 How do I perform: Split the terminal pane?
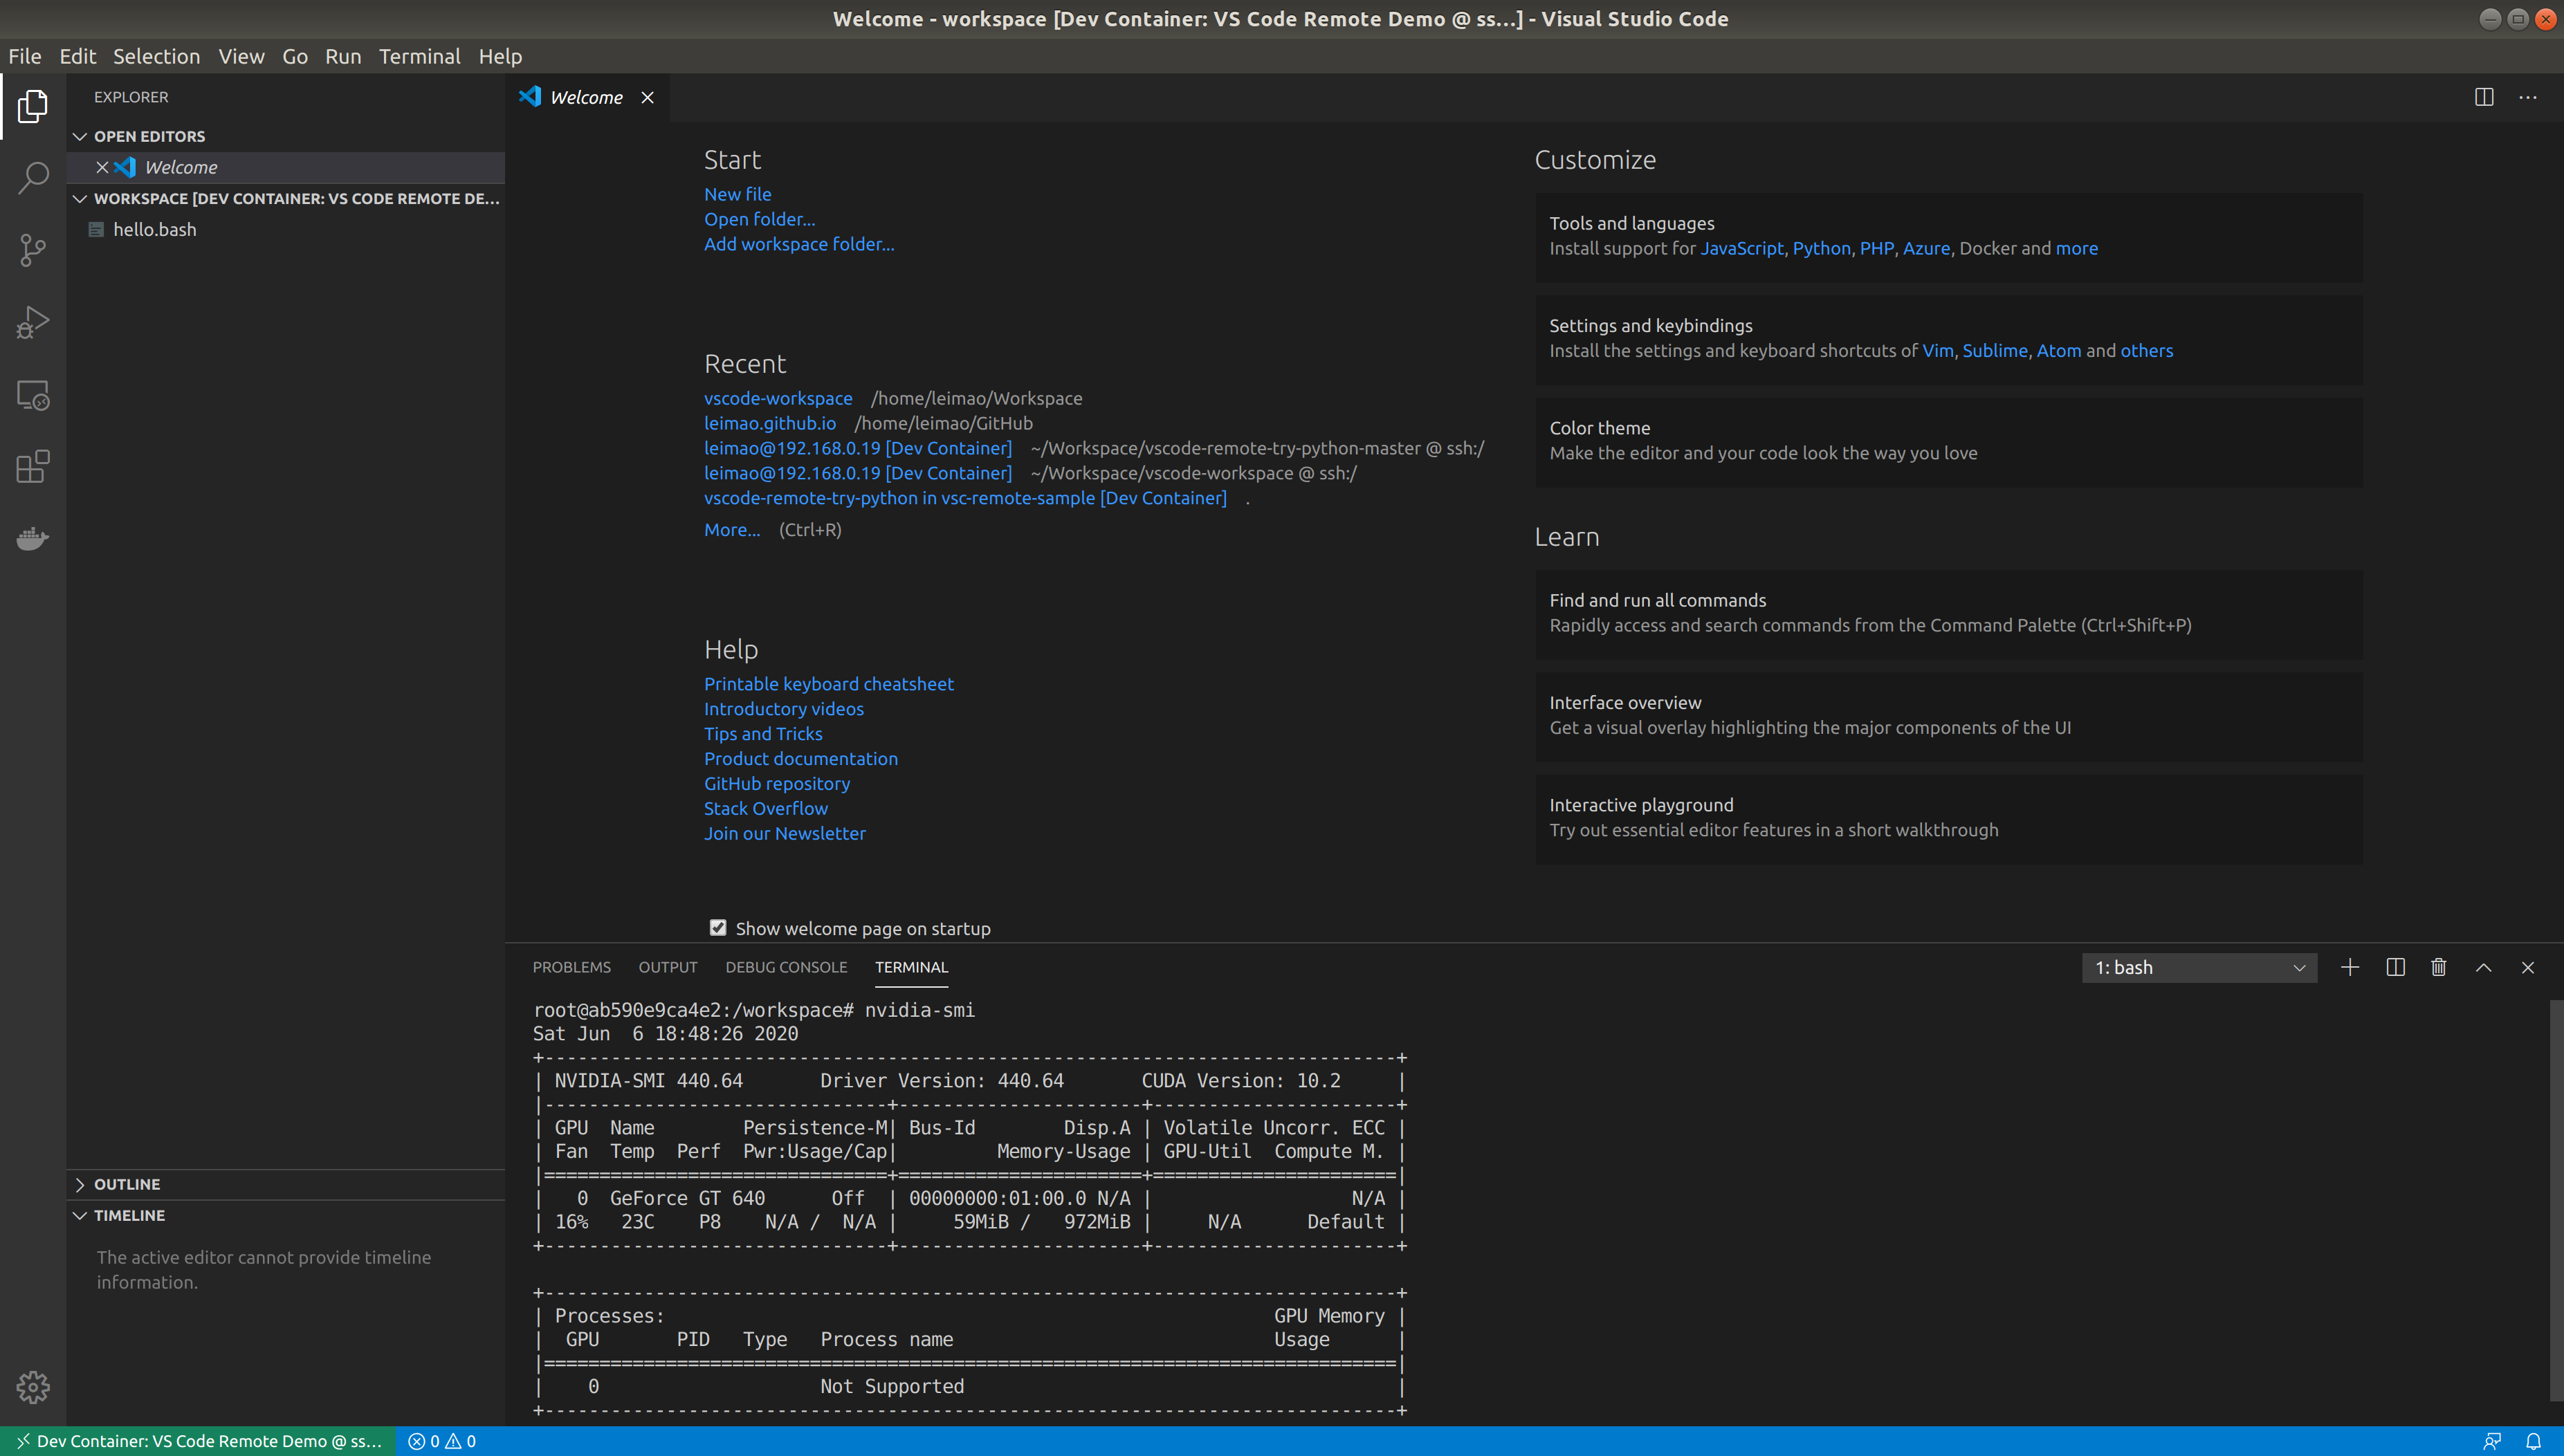pos(2395,967)
